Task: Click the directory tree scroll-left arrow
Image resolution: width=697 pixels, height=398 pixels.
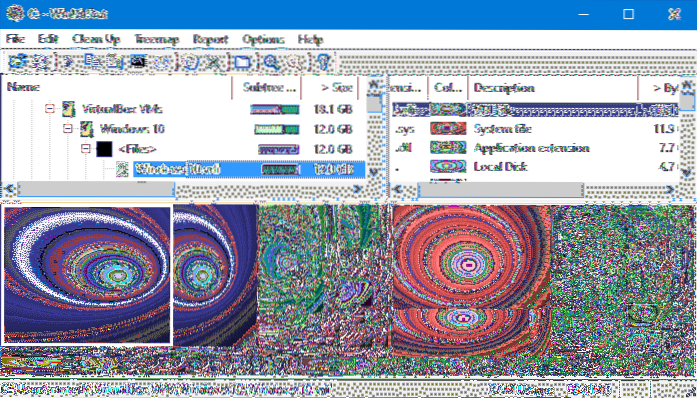Action: click(9, 190)
